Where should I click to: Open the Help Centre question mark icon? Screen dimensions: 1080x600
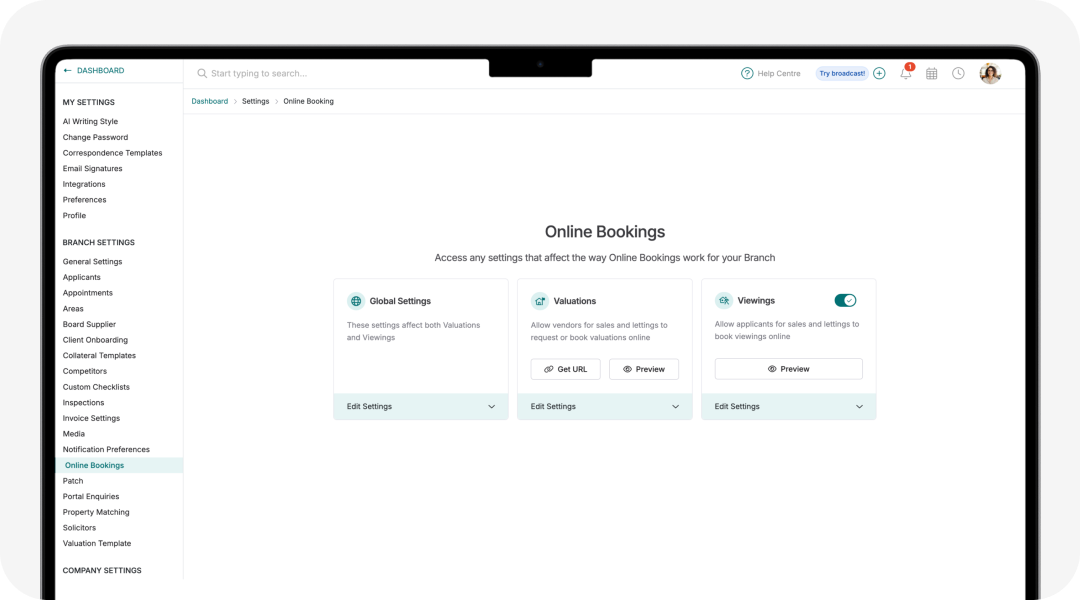click(x=747, y=73)
